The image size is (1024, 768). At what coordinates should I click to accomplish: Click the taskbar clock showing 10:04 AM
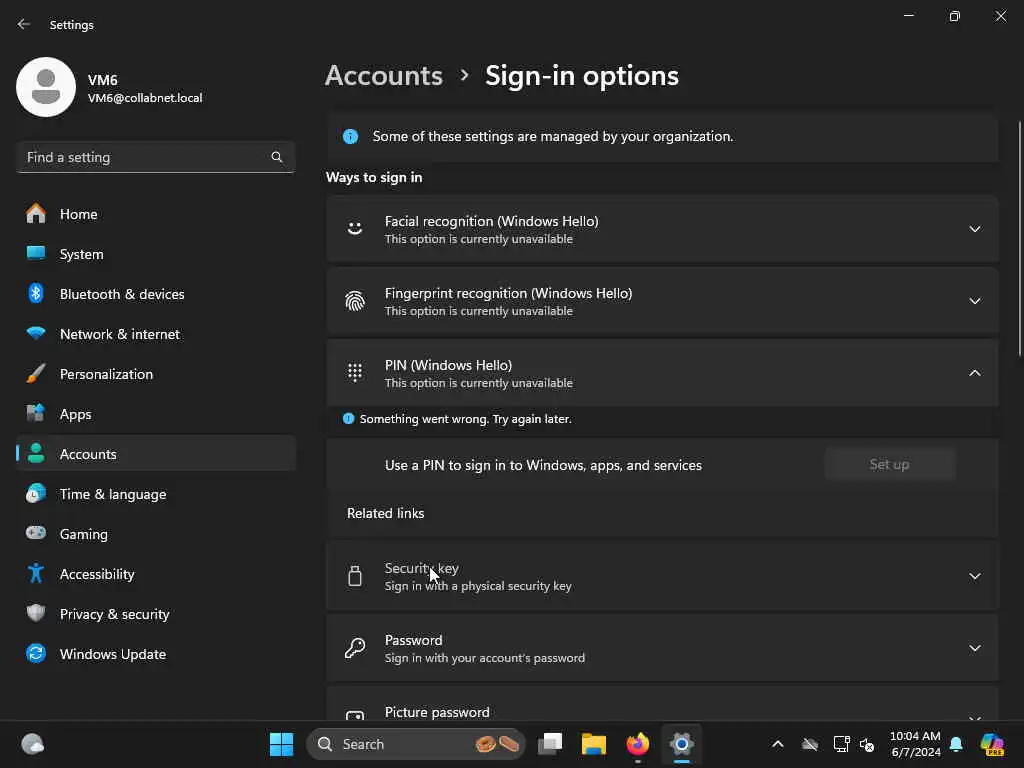(915, 744)
